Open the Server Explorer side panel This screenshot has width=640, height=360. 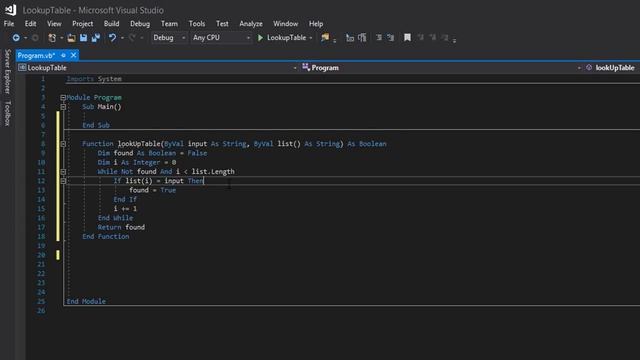click(x=7, y=71)
